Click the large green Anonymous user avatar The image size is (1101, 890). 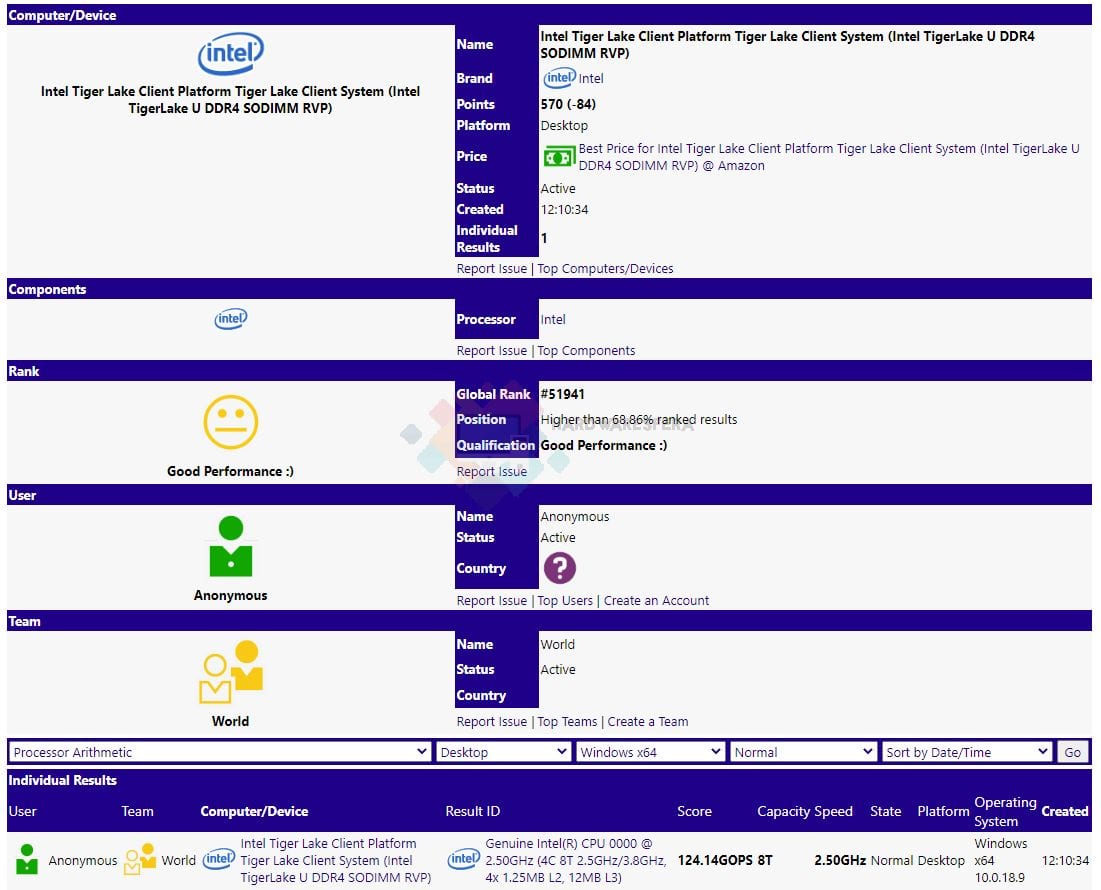pyautogui.click(x=230, y=546)
